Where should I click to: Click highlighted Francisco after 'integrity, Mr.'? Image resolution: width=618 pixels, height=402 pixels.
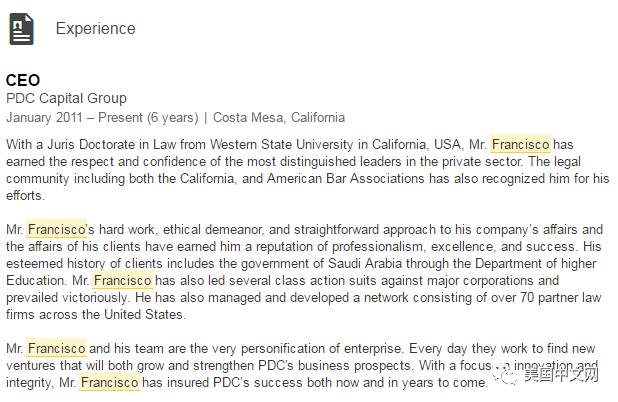pyautogui.click(x=109, y=382)
